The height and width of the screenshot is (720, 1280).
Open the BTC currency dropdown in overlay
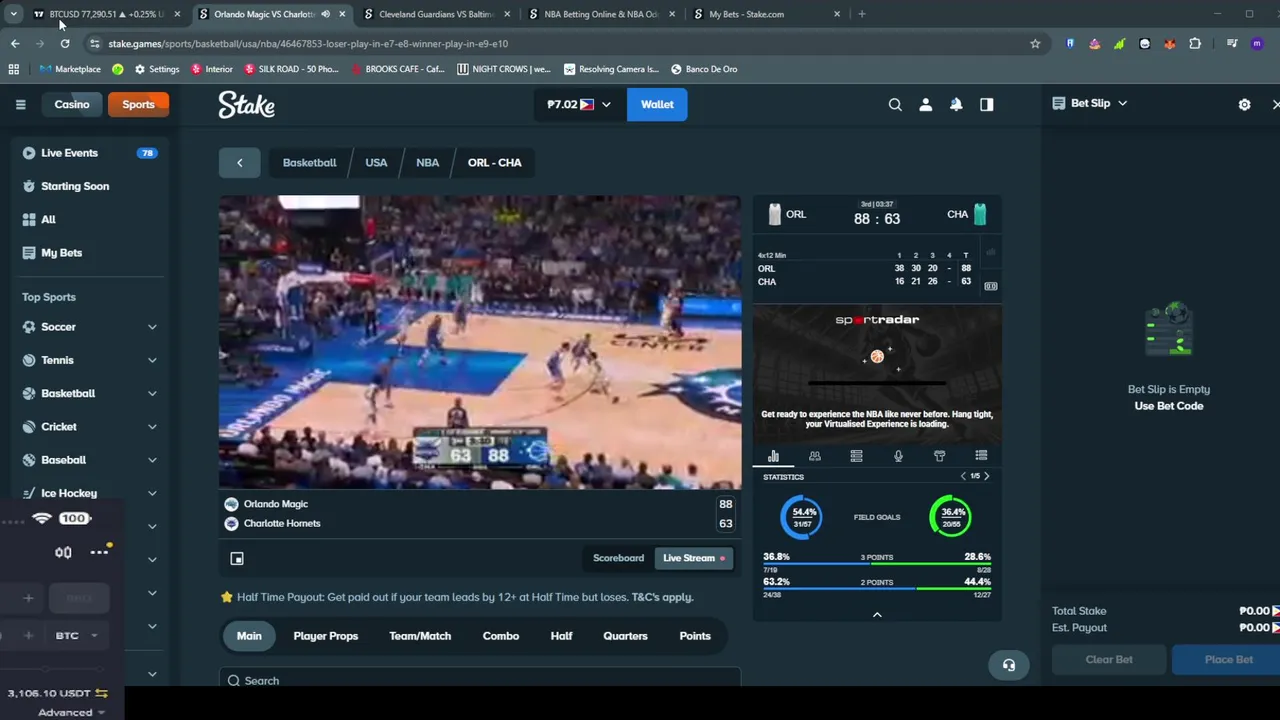76,635
